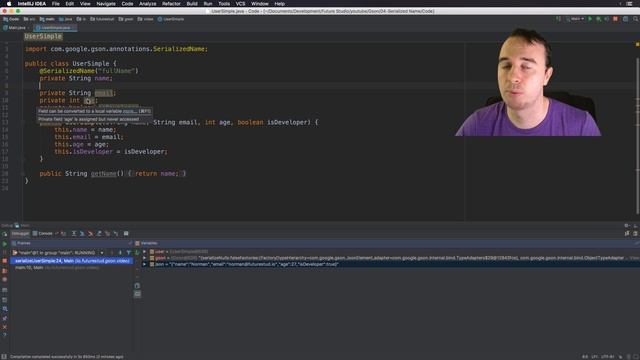Expand the user variable node
Screen dimensions: 640x360
click(x=144, y=251)
